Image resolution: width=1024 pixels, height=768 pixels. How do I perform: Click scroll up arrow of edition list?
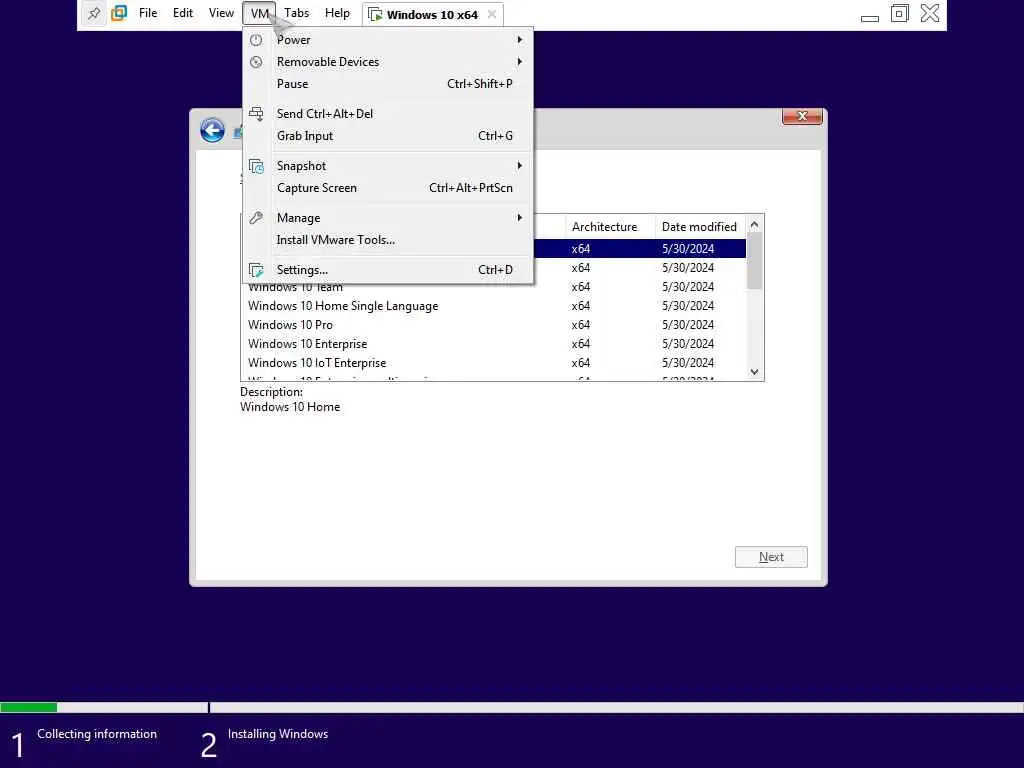click(754, 225)
